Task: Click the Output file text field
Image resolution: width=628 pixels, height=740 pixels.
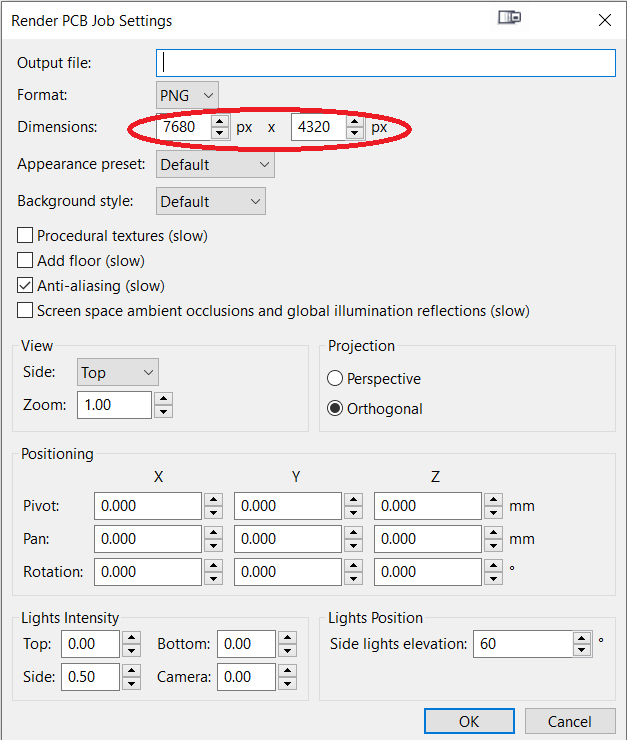Action: click(x=385, y=63)
